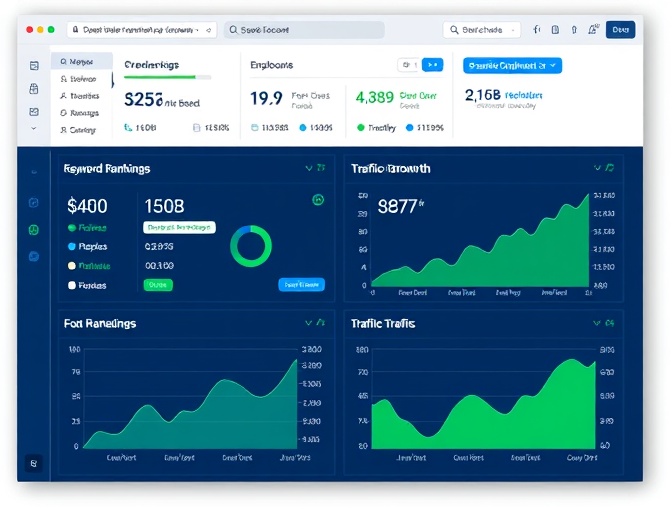Click the magnifier icon in the center search bar
Viewport: 672px width, 512px height.
233,30
